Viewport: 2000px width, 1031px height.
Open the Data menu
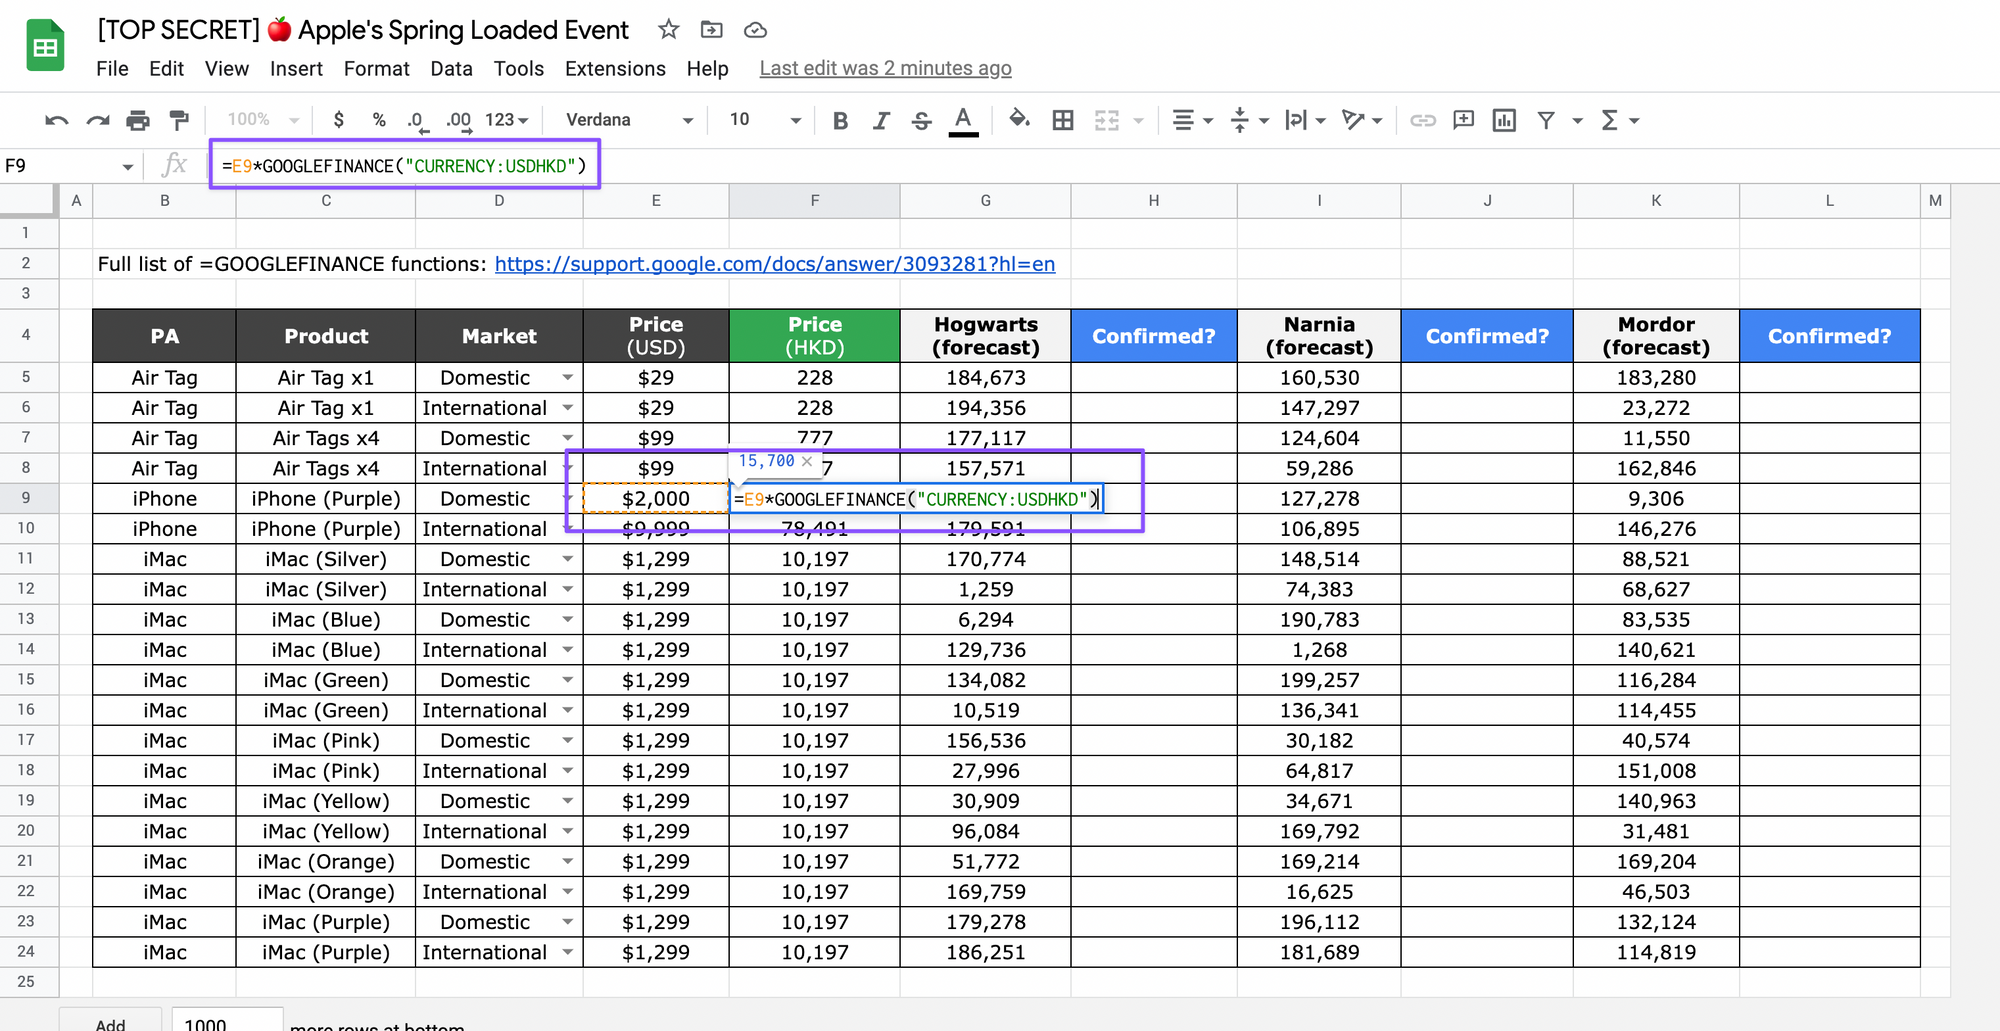[451, 69]
